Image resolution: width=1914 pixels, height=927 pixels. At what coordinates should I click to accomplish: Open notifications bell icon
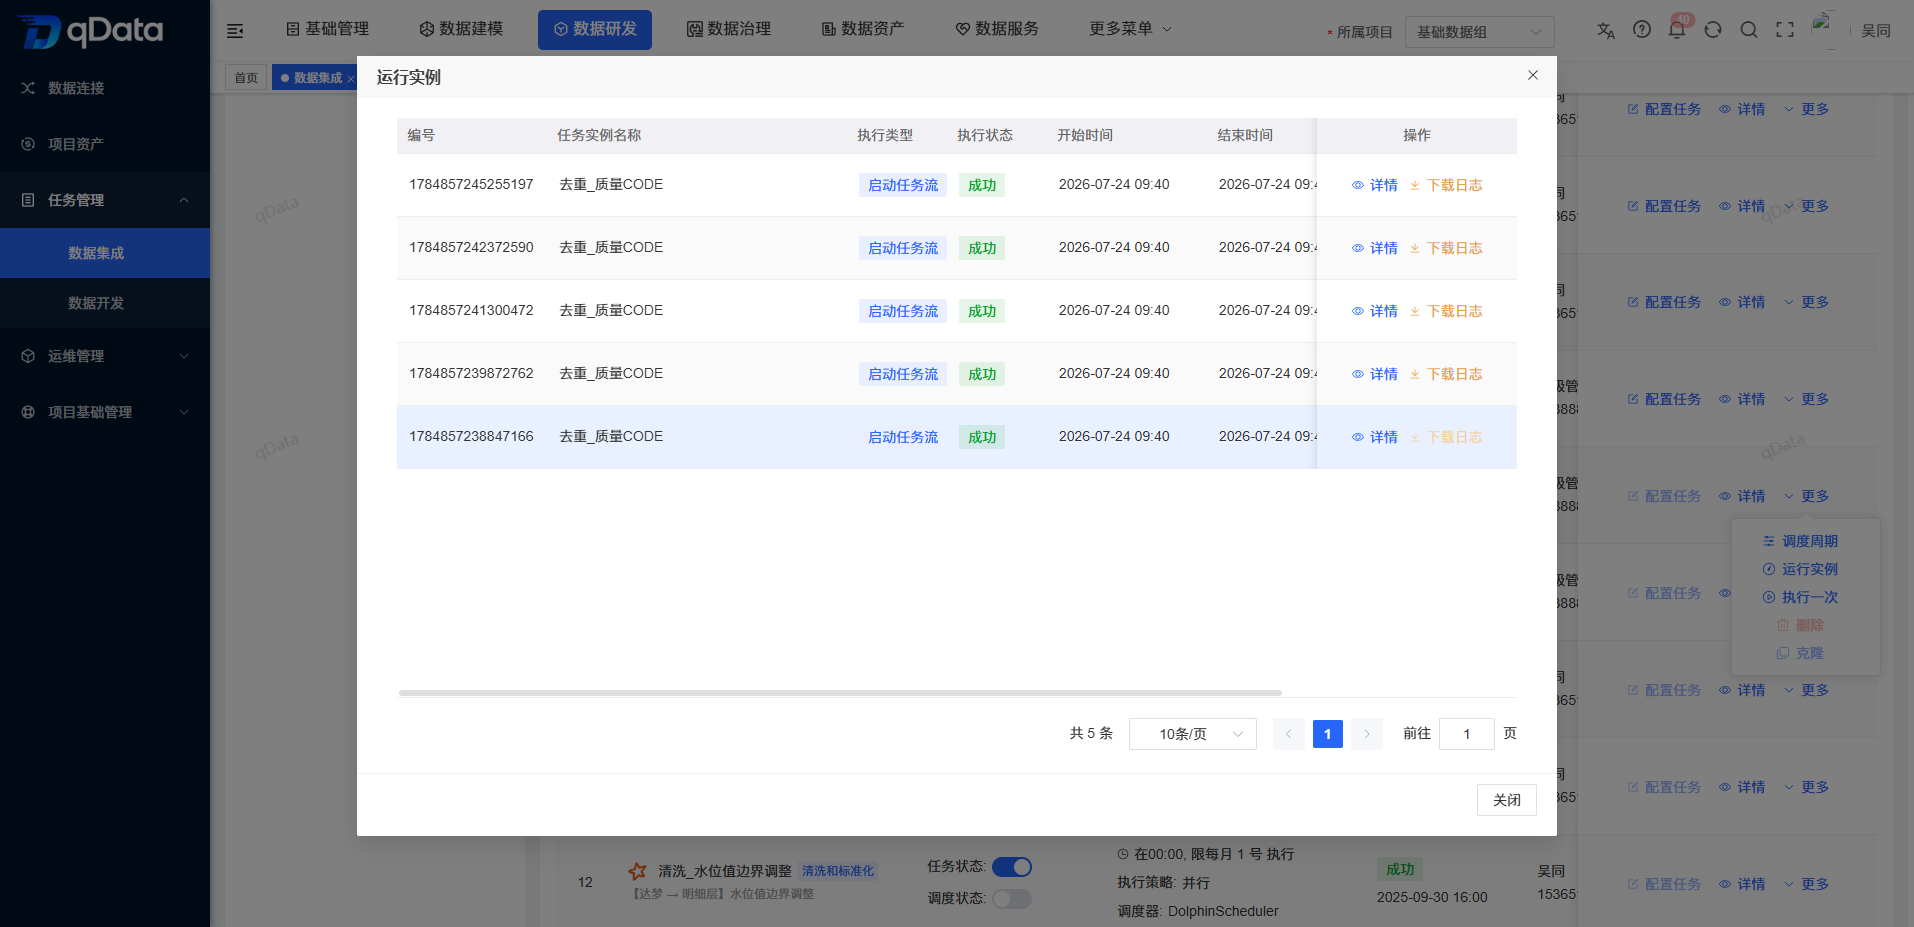point(1677,30)
